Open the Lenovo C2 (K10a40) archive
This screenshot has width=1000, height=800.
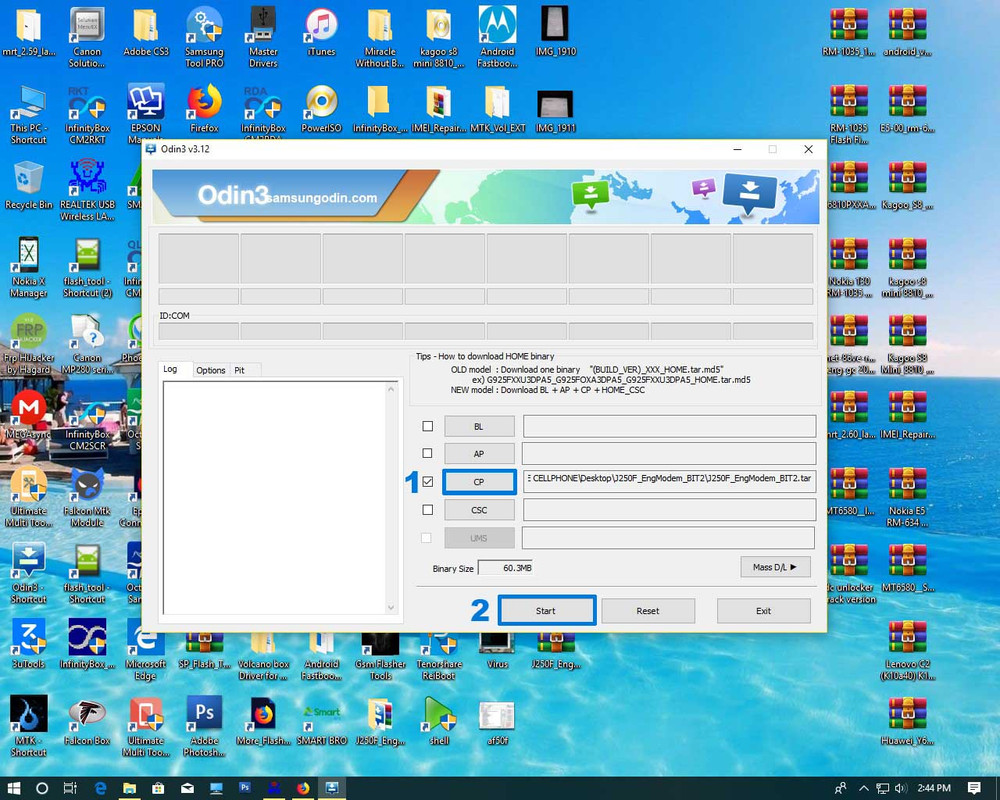pos(907,650)
